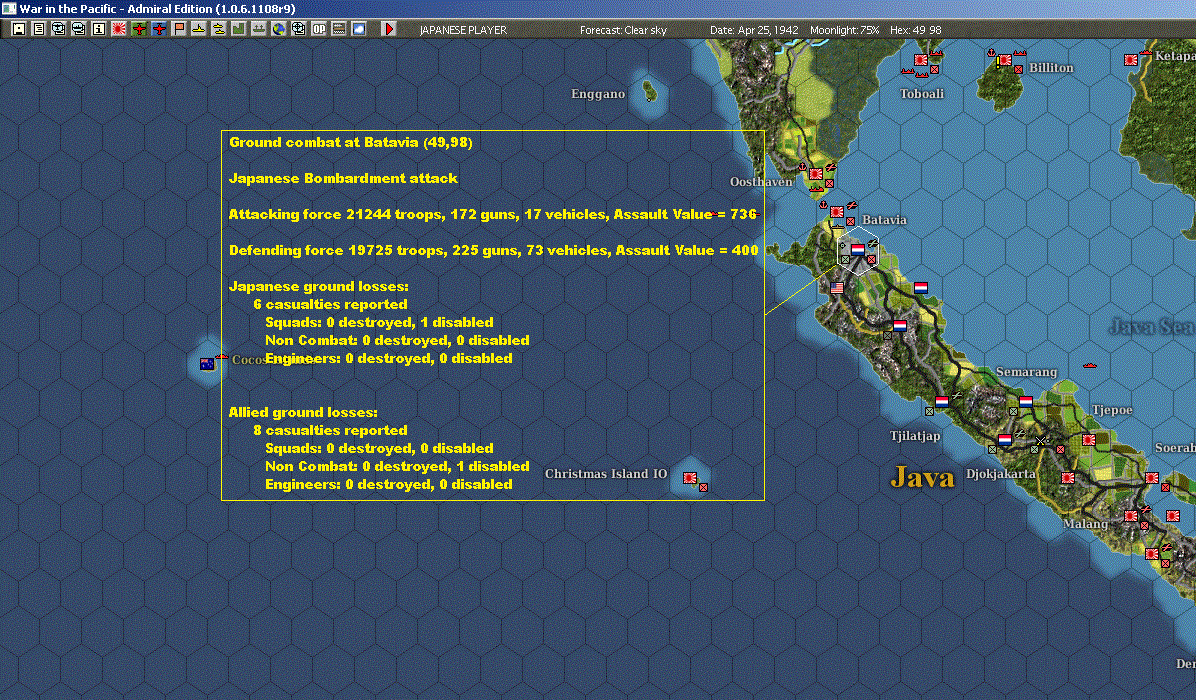Click the Malang city label
This screenshot has height=700, width=1196.
pos(1085,524)
